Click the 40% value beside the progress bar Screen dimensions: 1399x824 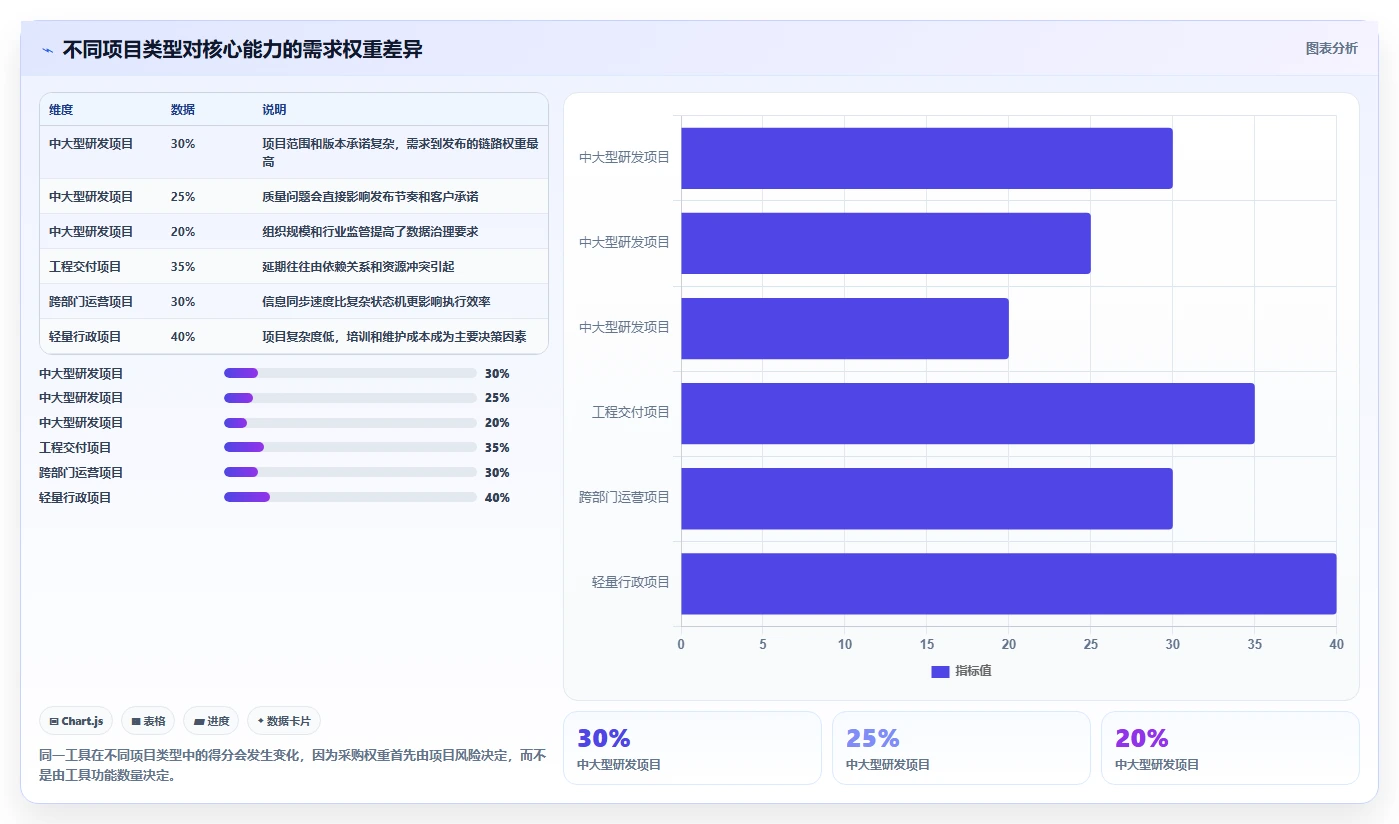tap(497, 497)
